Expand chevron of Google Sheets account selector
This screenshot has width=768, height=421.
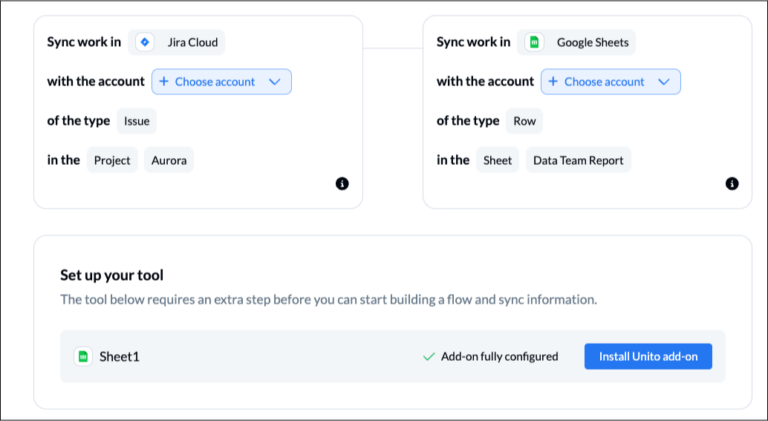pyautogui.click(x=664, y=82)
